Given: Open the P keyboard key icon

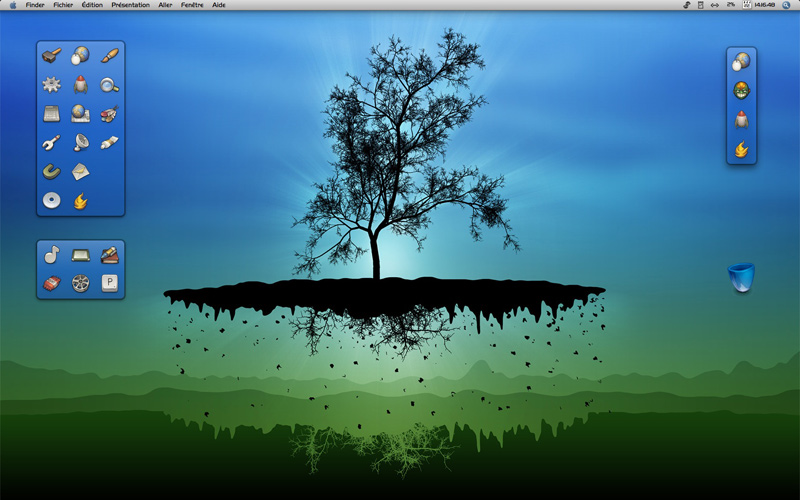Looking at the screenshot, I should pos(110,283).
